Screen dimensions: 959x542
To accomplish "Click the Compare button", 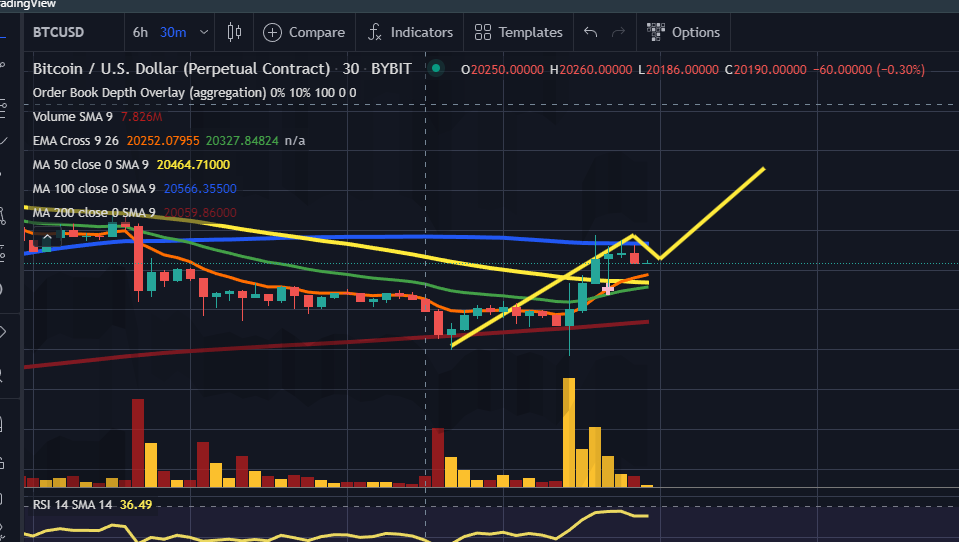I will tap(304, 32).
